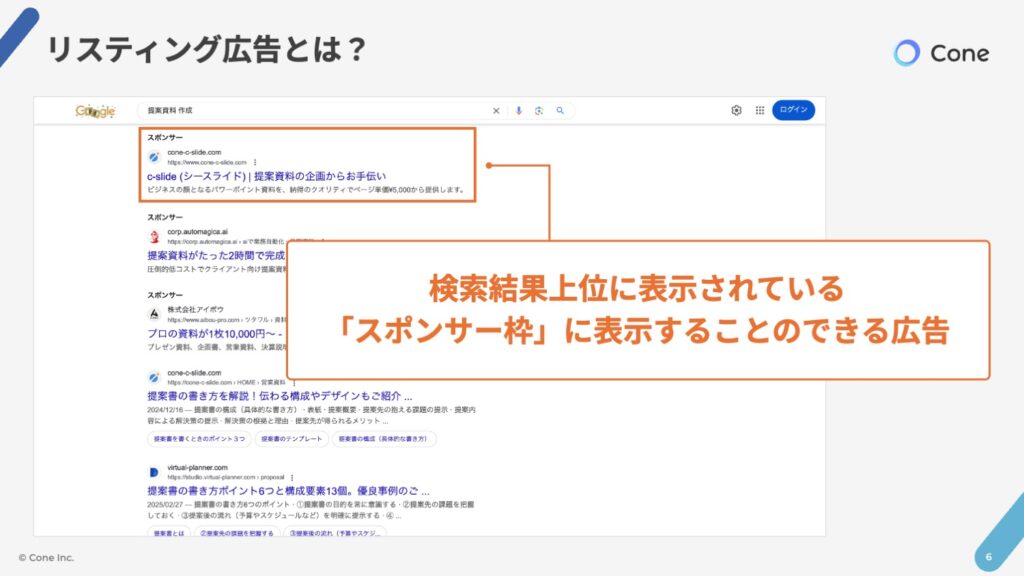Viewport: 1024px width, 576px height.
Task: Click the 株式会社アイボウ favicon
Action: (154, 314)
